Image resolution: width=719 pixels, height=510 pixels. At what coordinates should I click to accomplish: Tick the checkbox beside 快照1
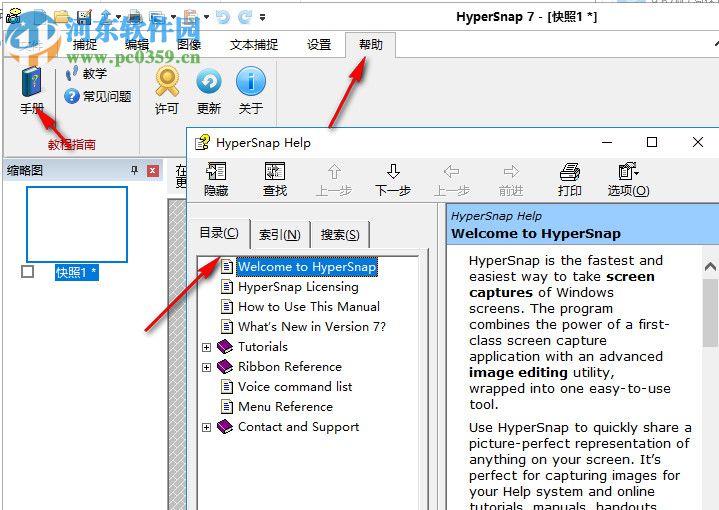pos(28,272)
